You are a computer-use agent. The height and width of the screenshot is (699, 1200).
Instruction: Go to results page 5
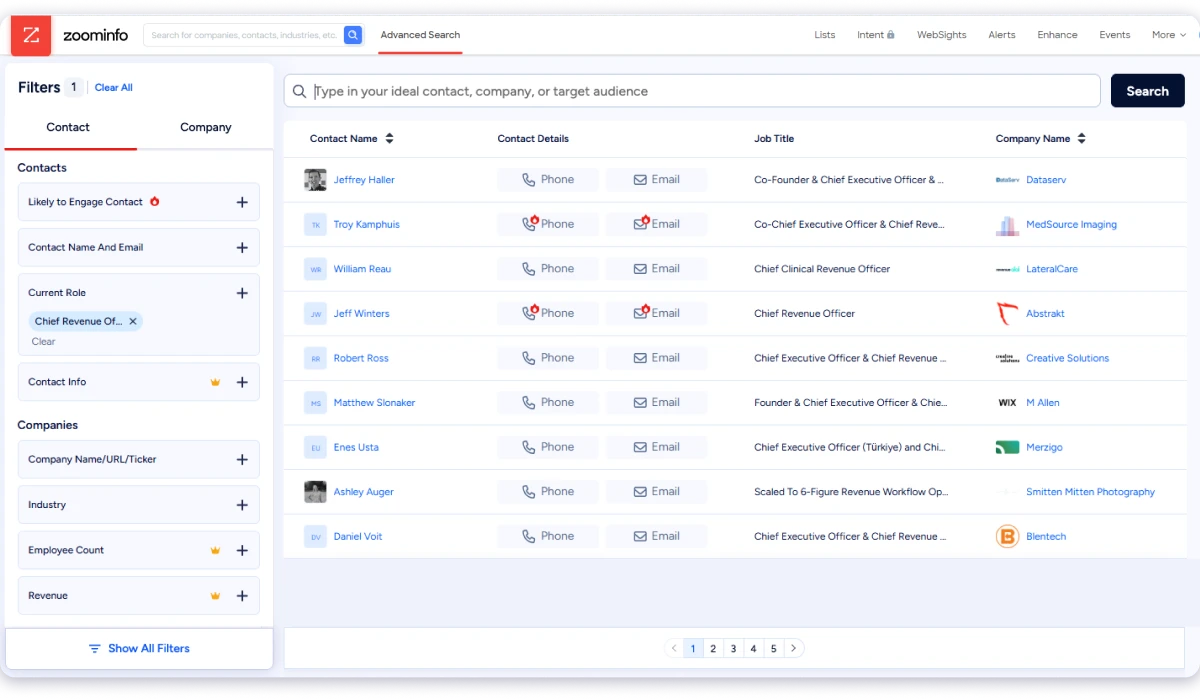(774, 649)
